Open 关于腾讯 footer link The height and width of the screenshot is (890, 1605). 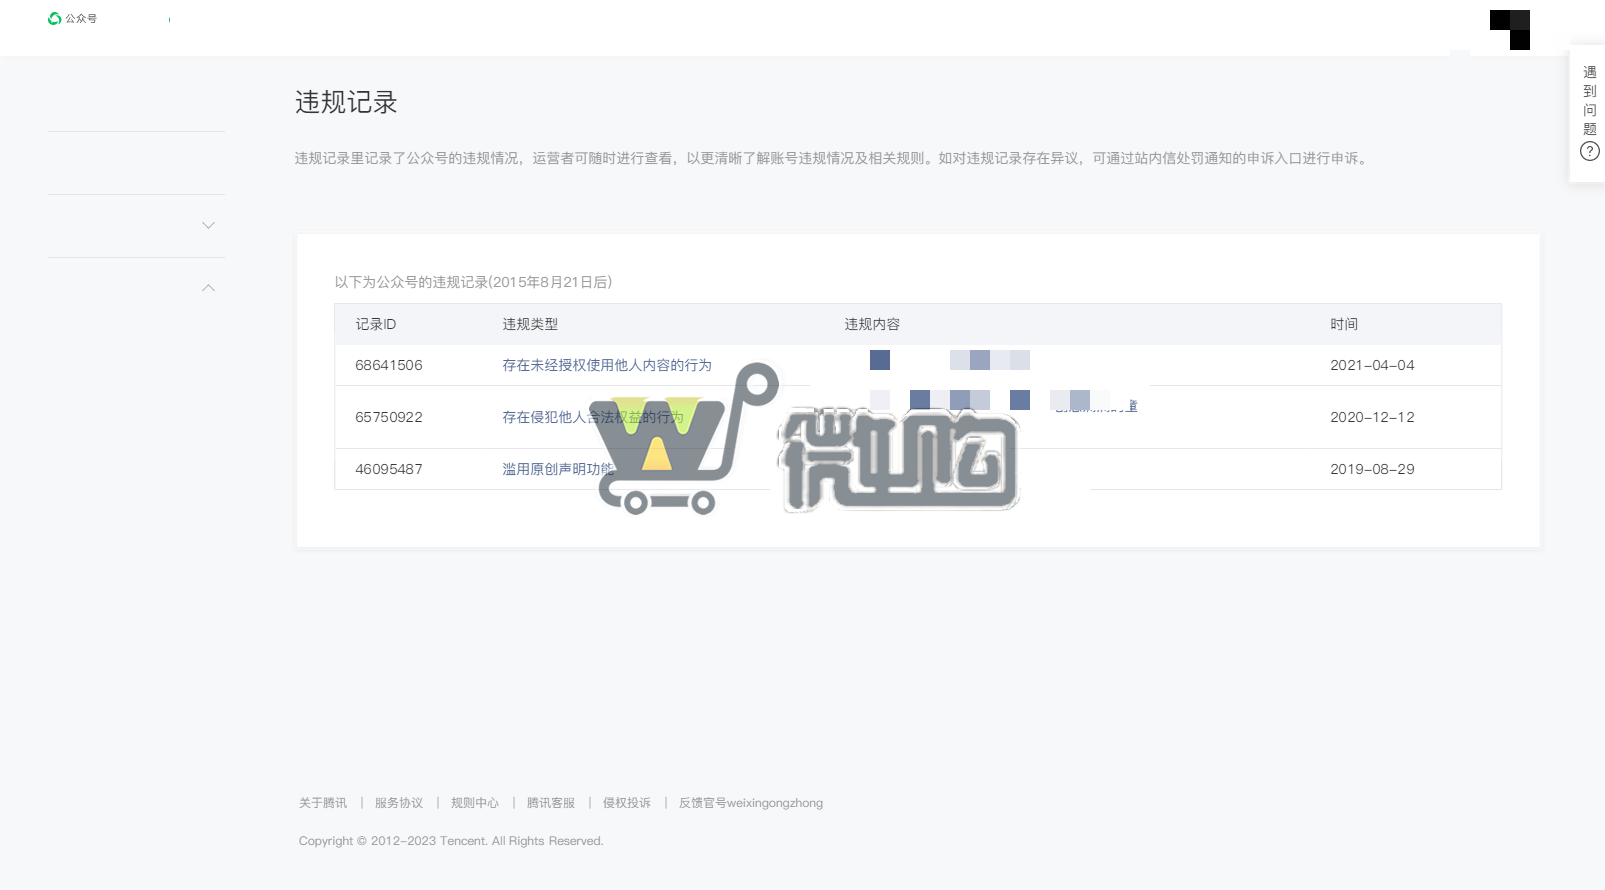click(322, 803)
